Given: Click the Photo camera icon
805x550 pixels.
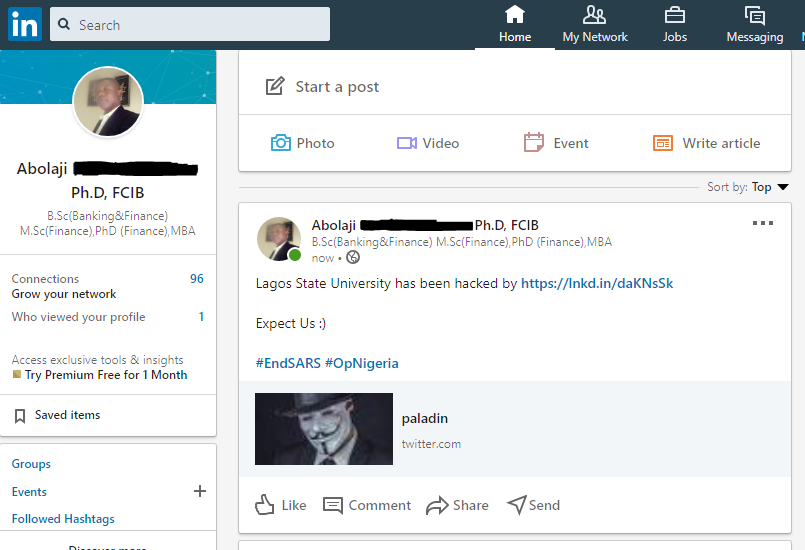Looking at the screenshot, I should click(x=281, y=143).
